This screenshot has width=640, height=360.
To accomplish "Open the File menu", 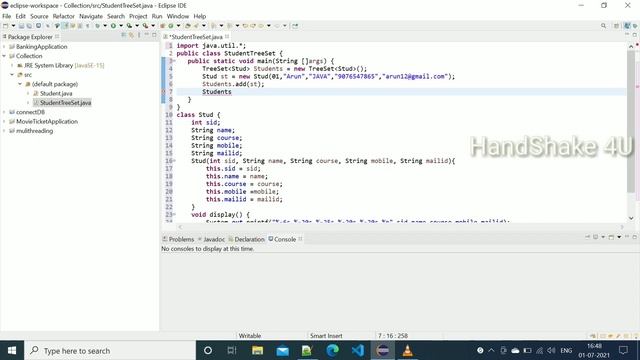I will pyautogui.click(x=7, y=16).
